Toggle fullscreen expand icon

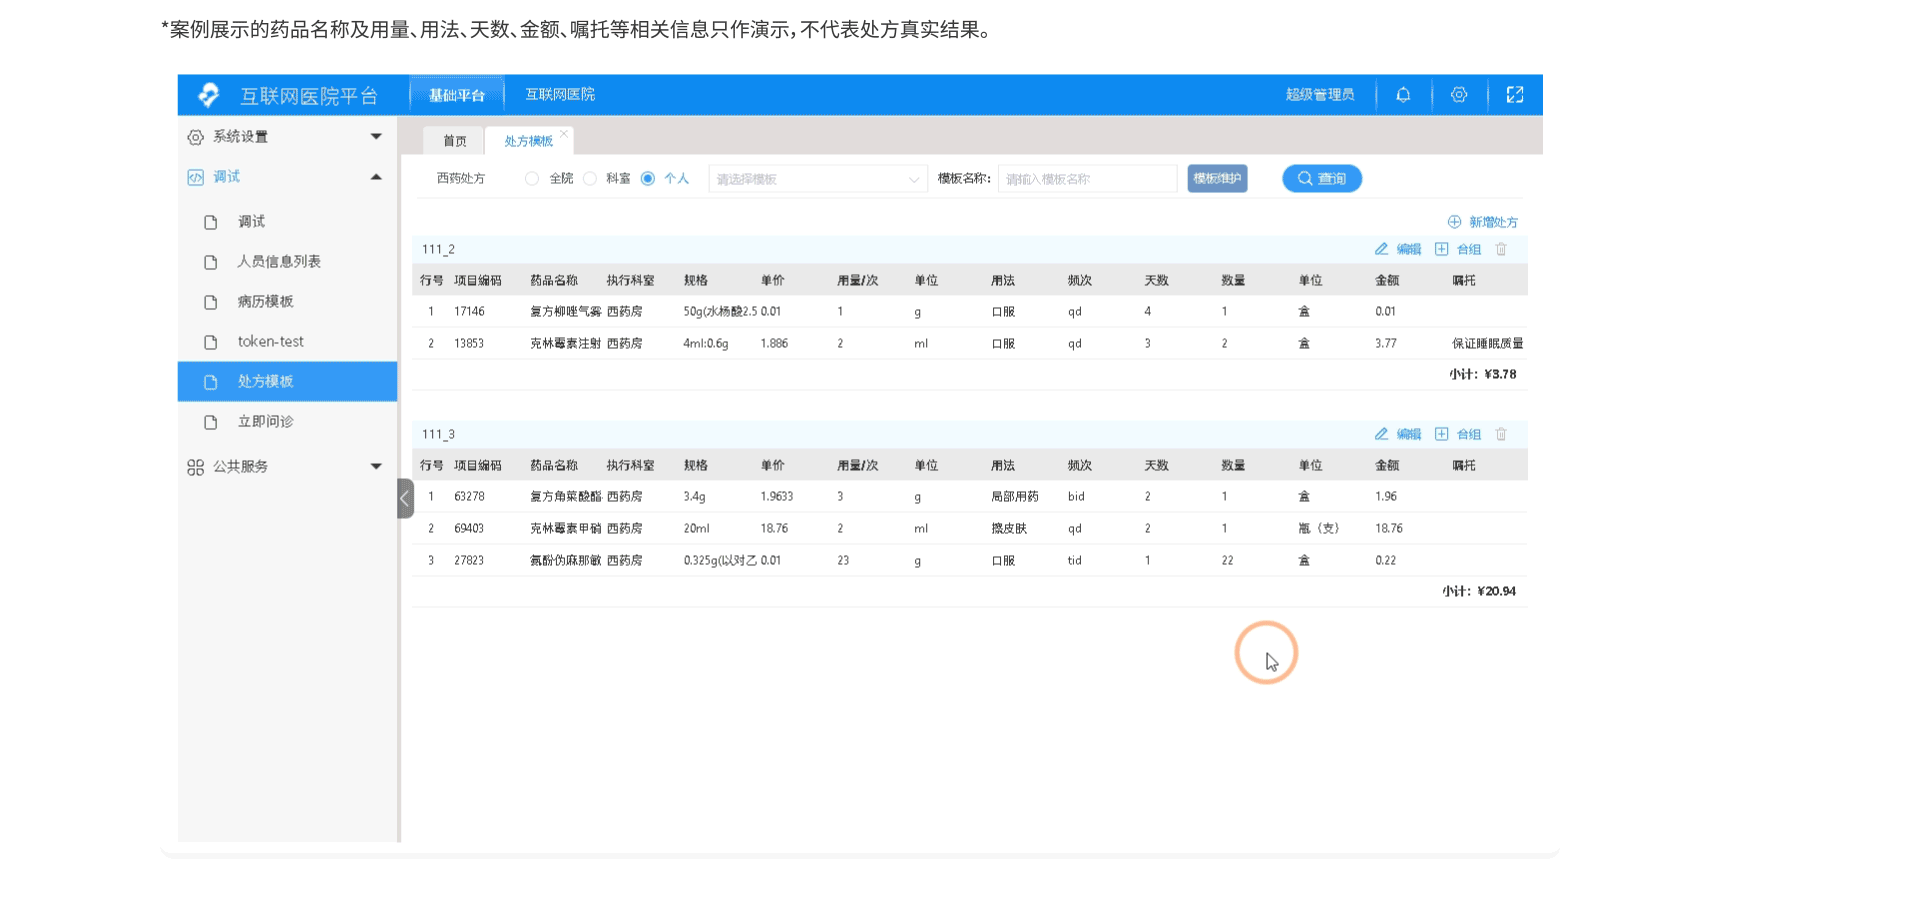[x=1515, y=95]
